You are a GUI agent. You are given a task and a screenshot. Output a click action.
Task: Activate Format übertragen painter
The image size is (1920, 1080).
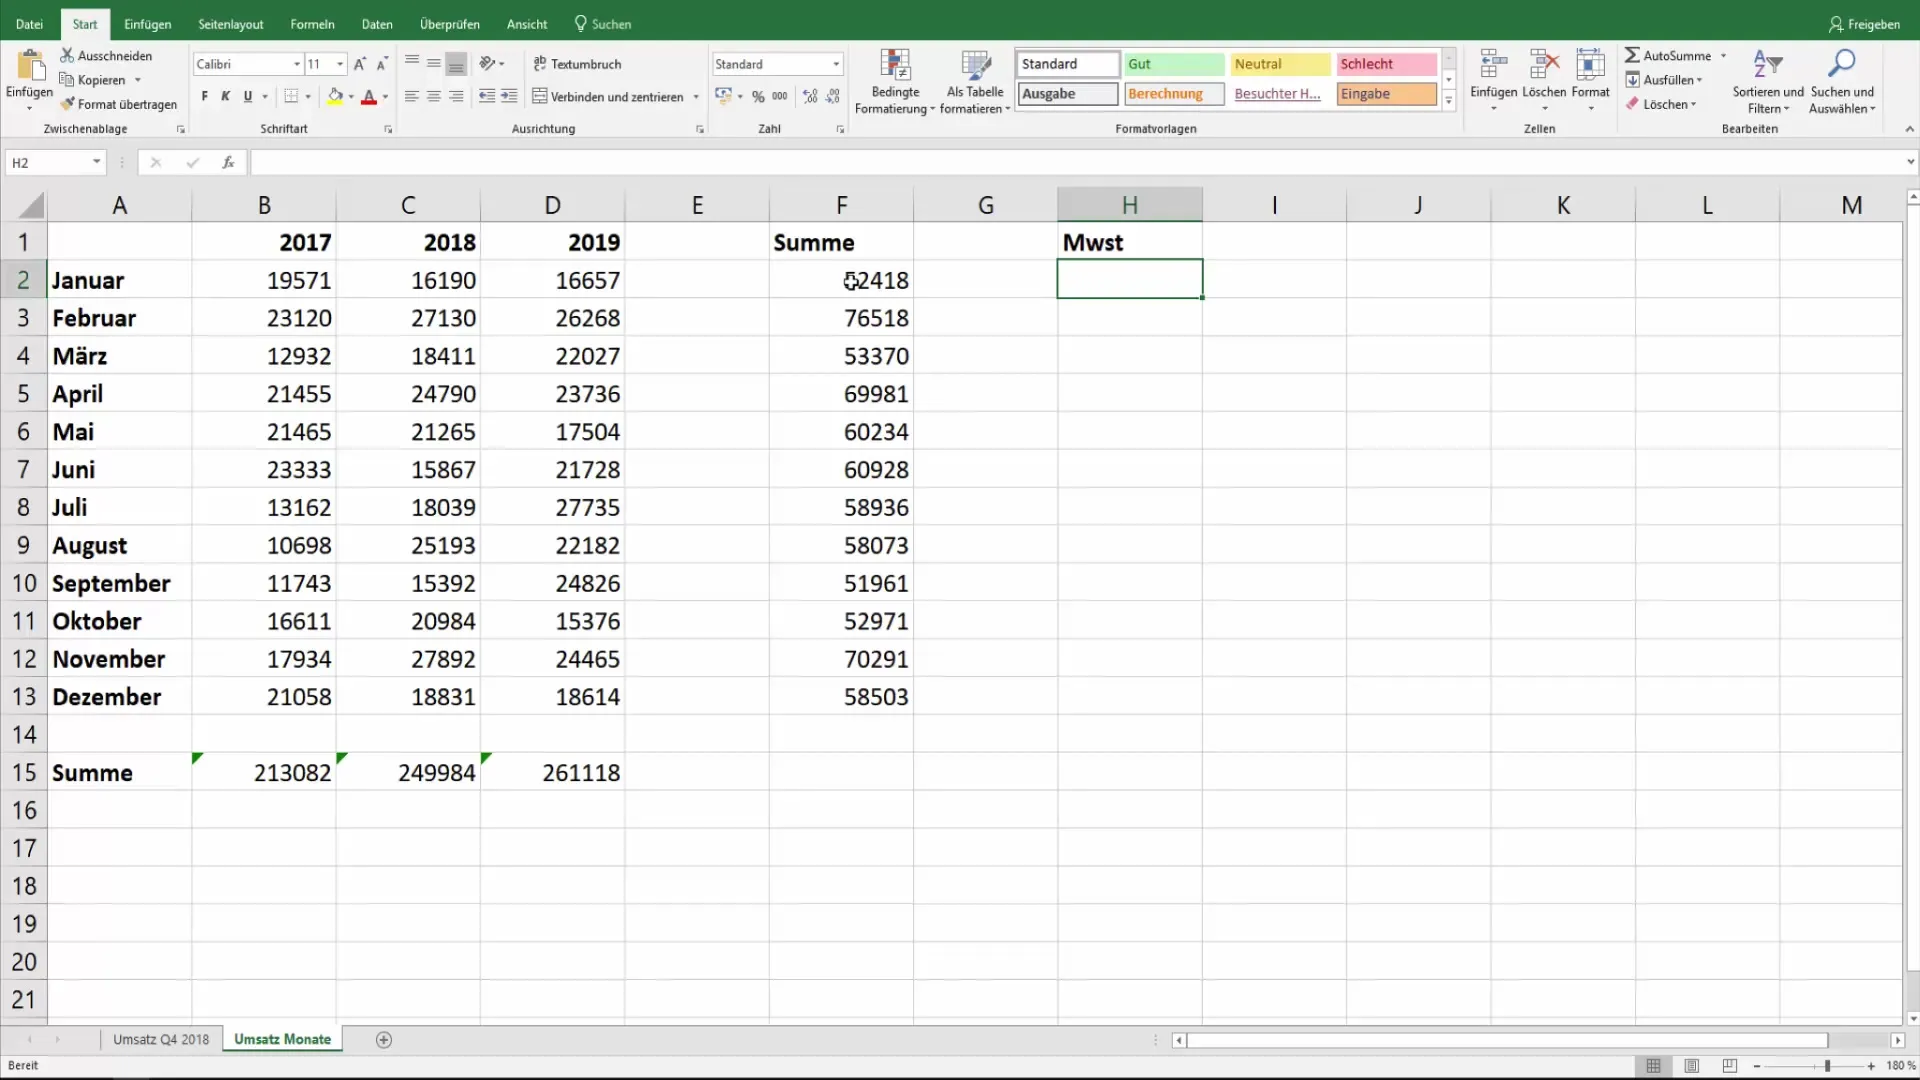pos(118,104)
